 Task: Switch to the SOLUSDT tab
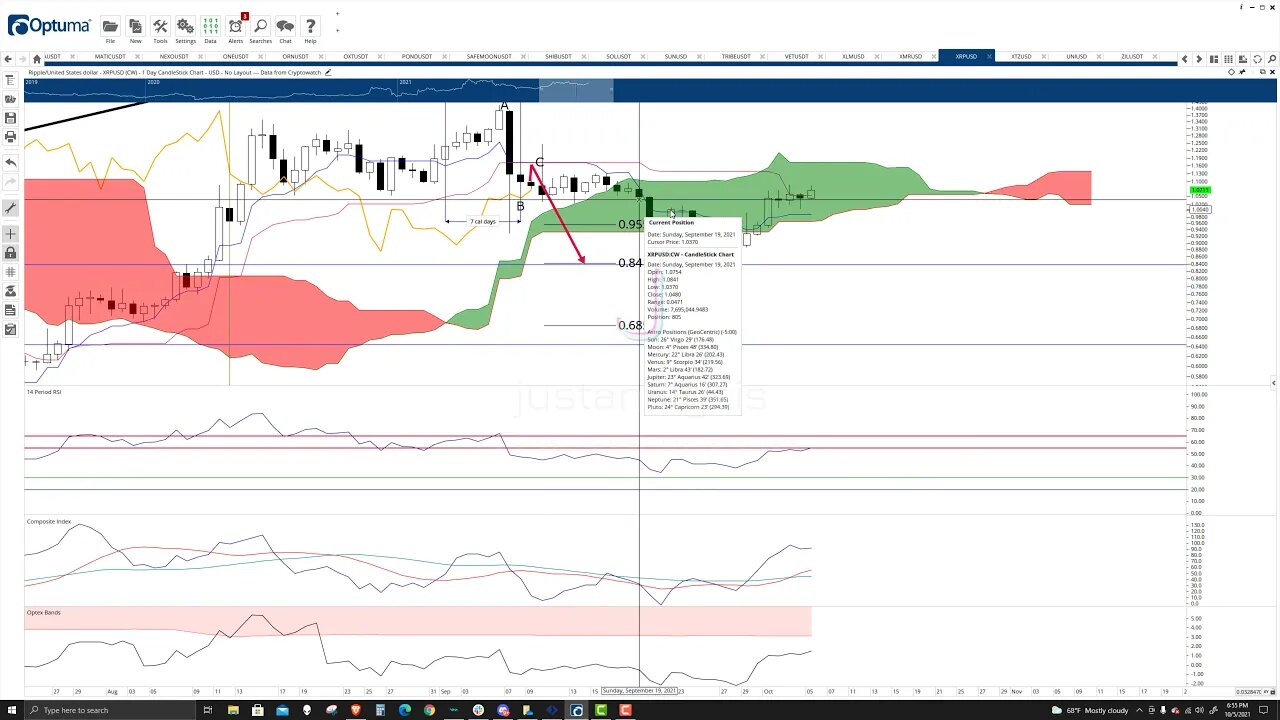tap(618, 57)
